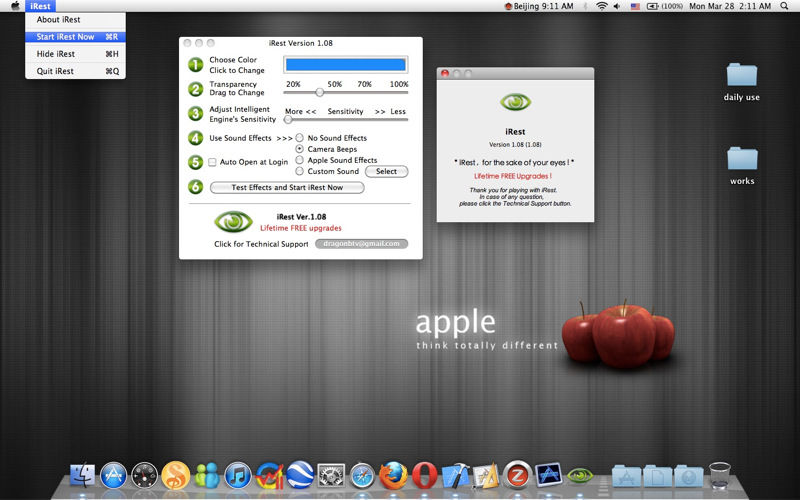The width and height of the screenshot is (800, 500).
Task: Select No Sound Effects radio button
Action: (x=299, y=138)
